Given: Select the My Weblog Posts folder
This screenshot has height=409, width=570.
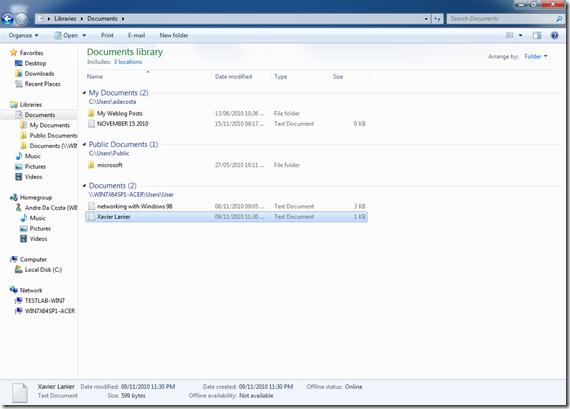Looking at the screenshot, I should click(x=226, y=113).
